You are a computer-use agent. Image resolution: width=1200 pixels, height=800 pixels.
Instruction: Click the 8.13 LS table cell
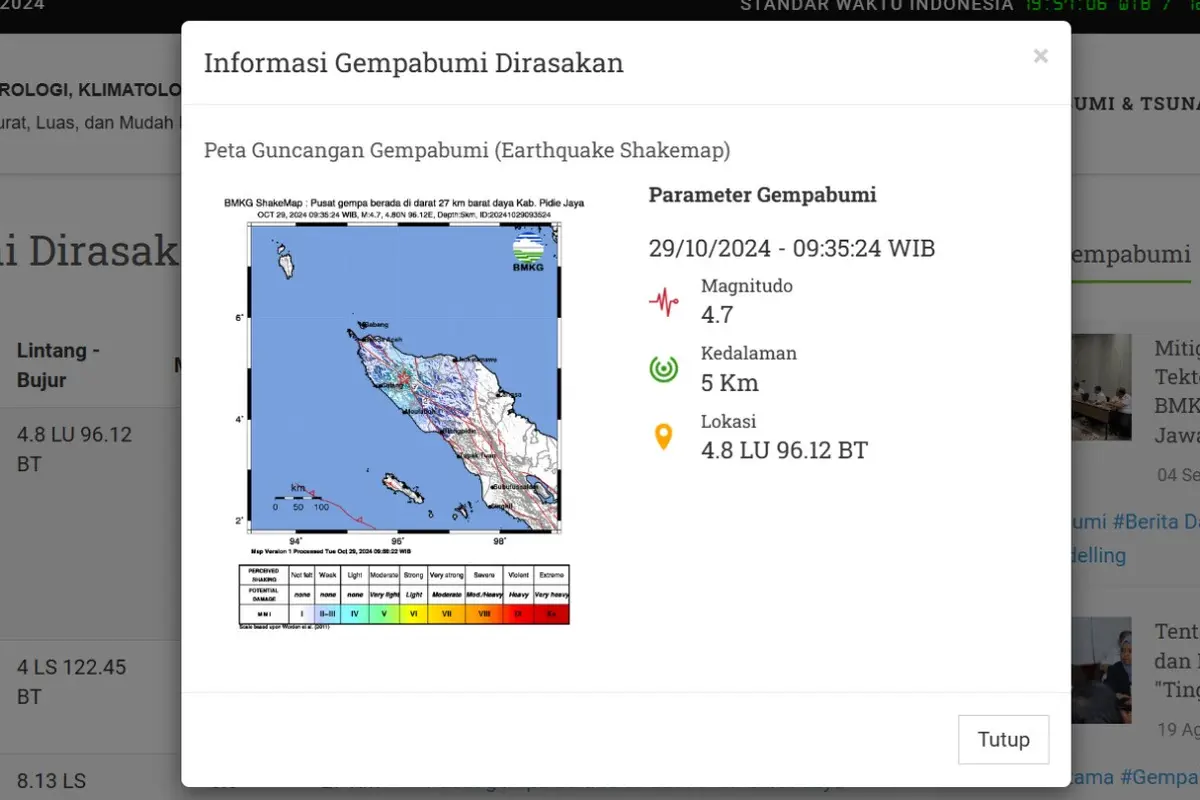click(x=51, y=781)
